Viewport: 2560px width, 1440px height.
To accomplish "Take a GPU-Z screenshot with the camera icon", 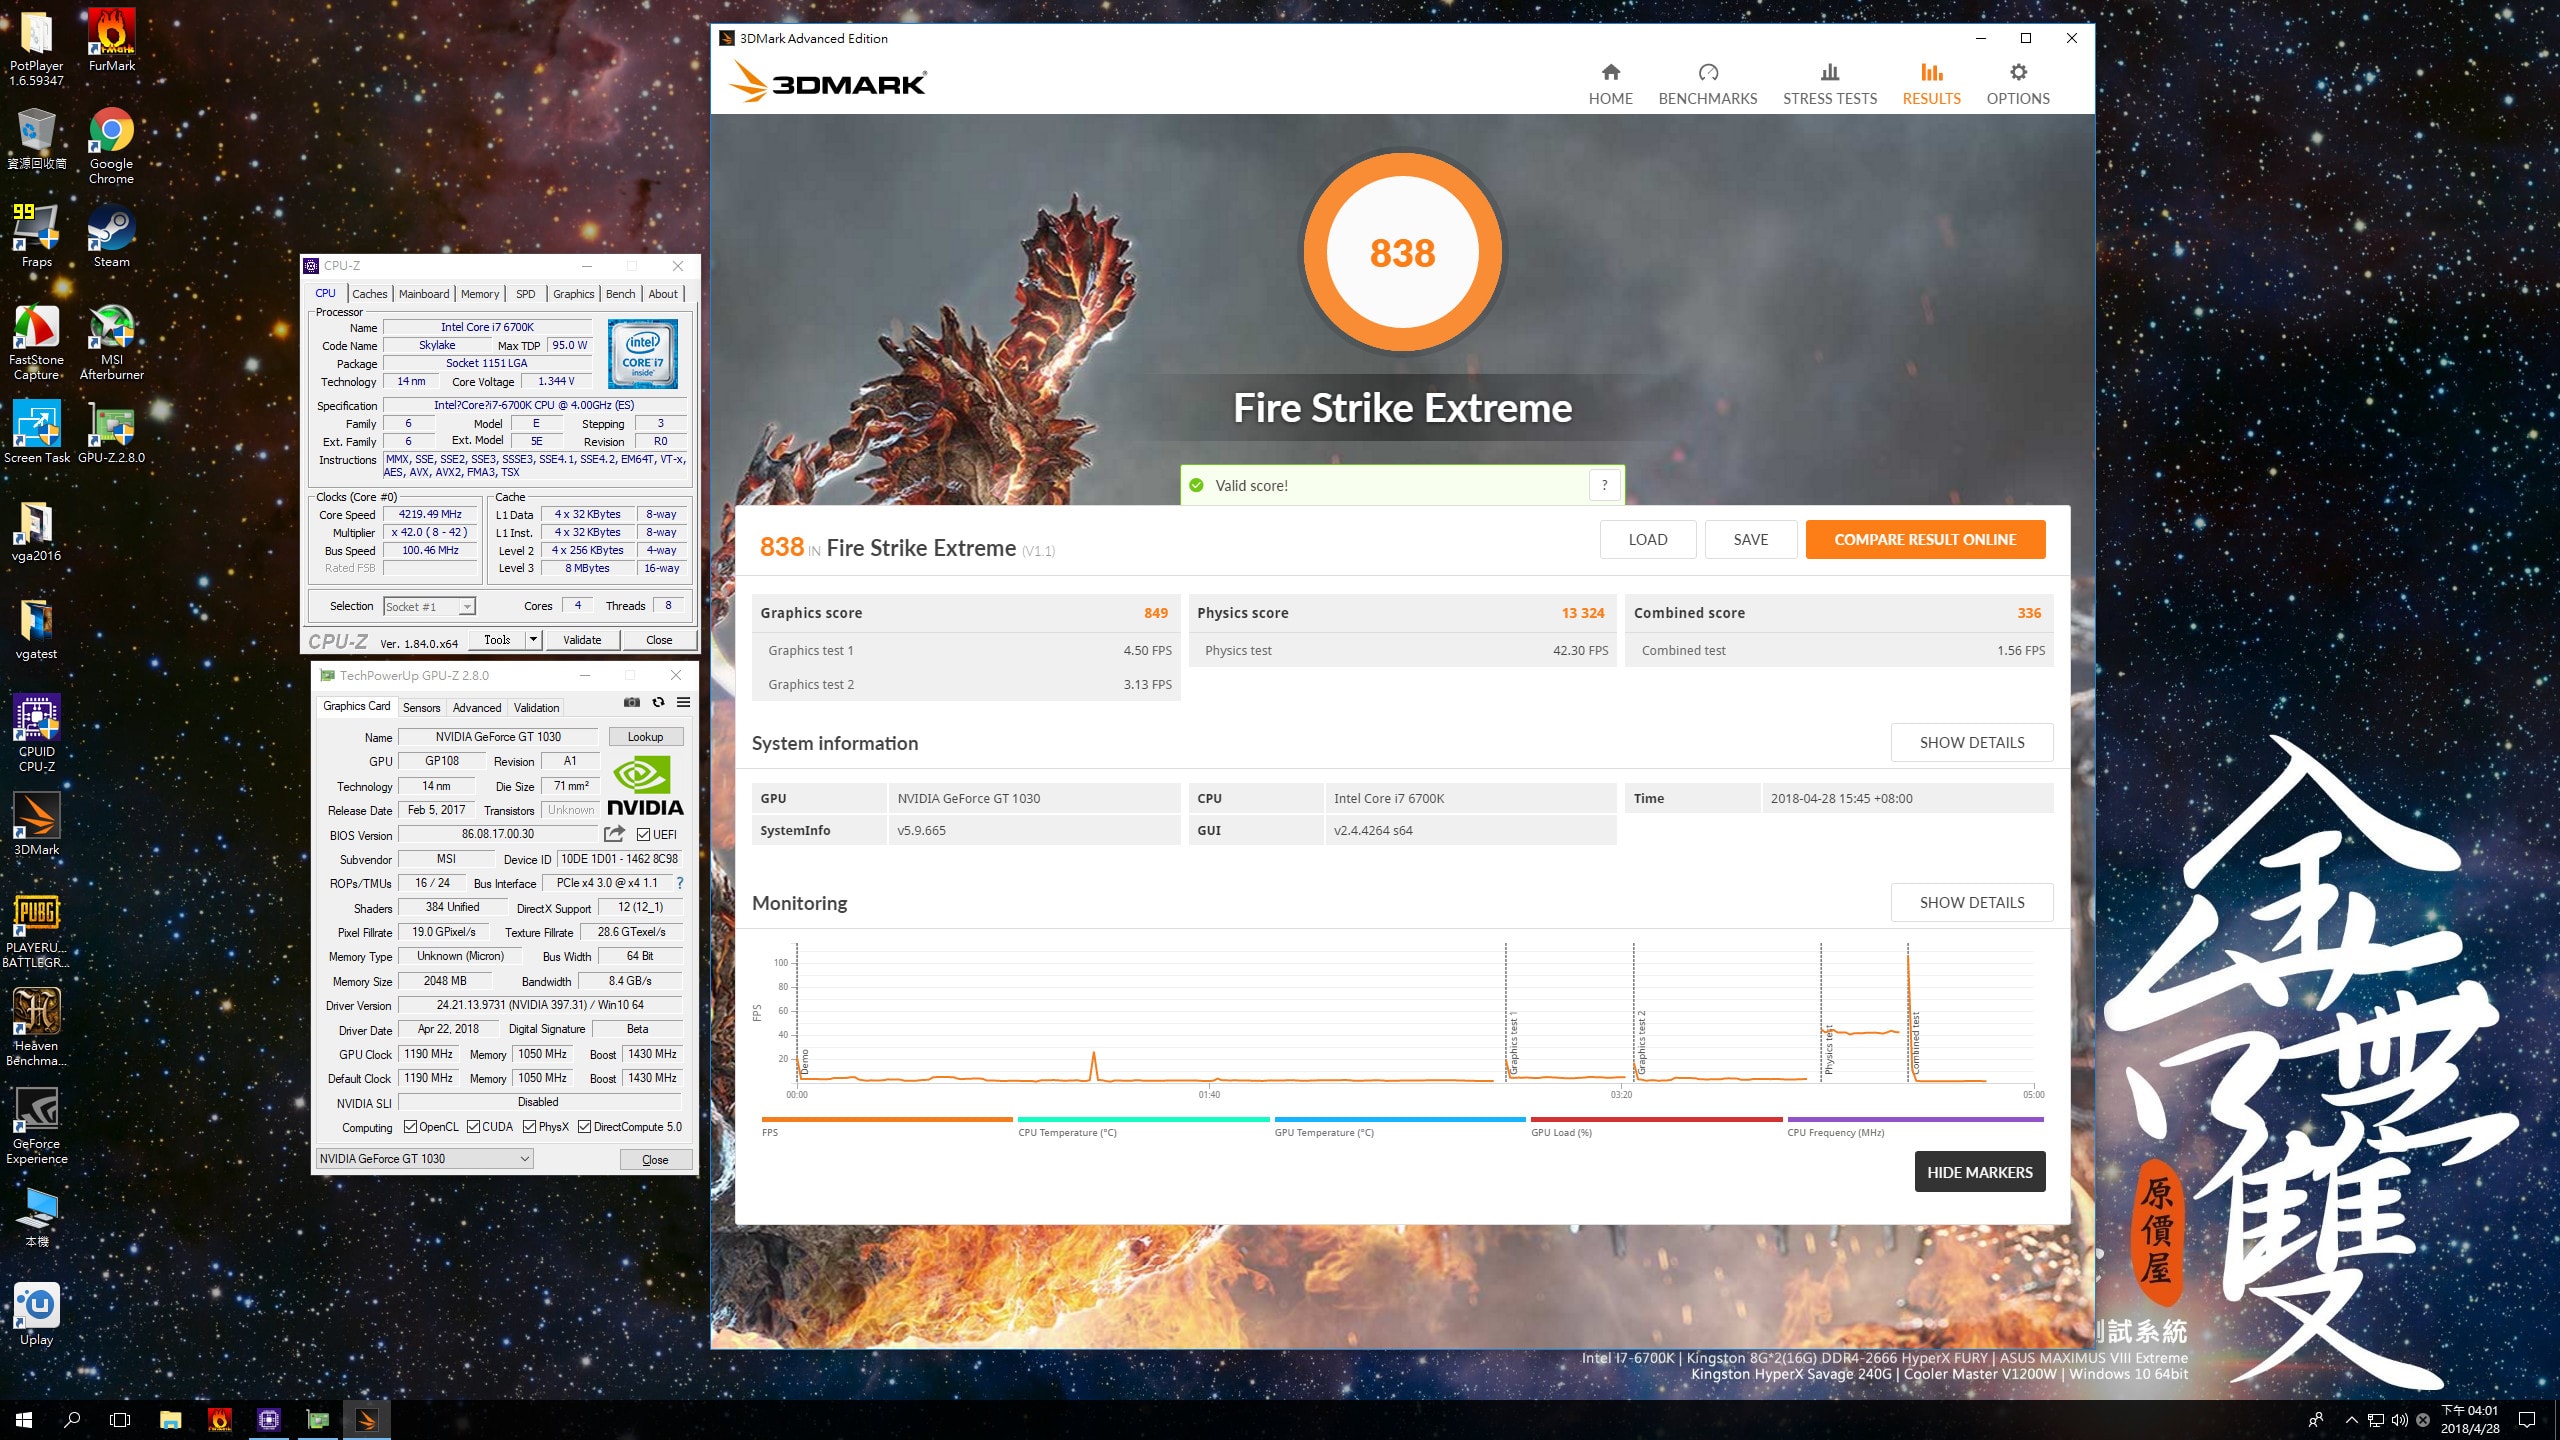I will point(632,702).
